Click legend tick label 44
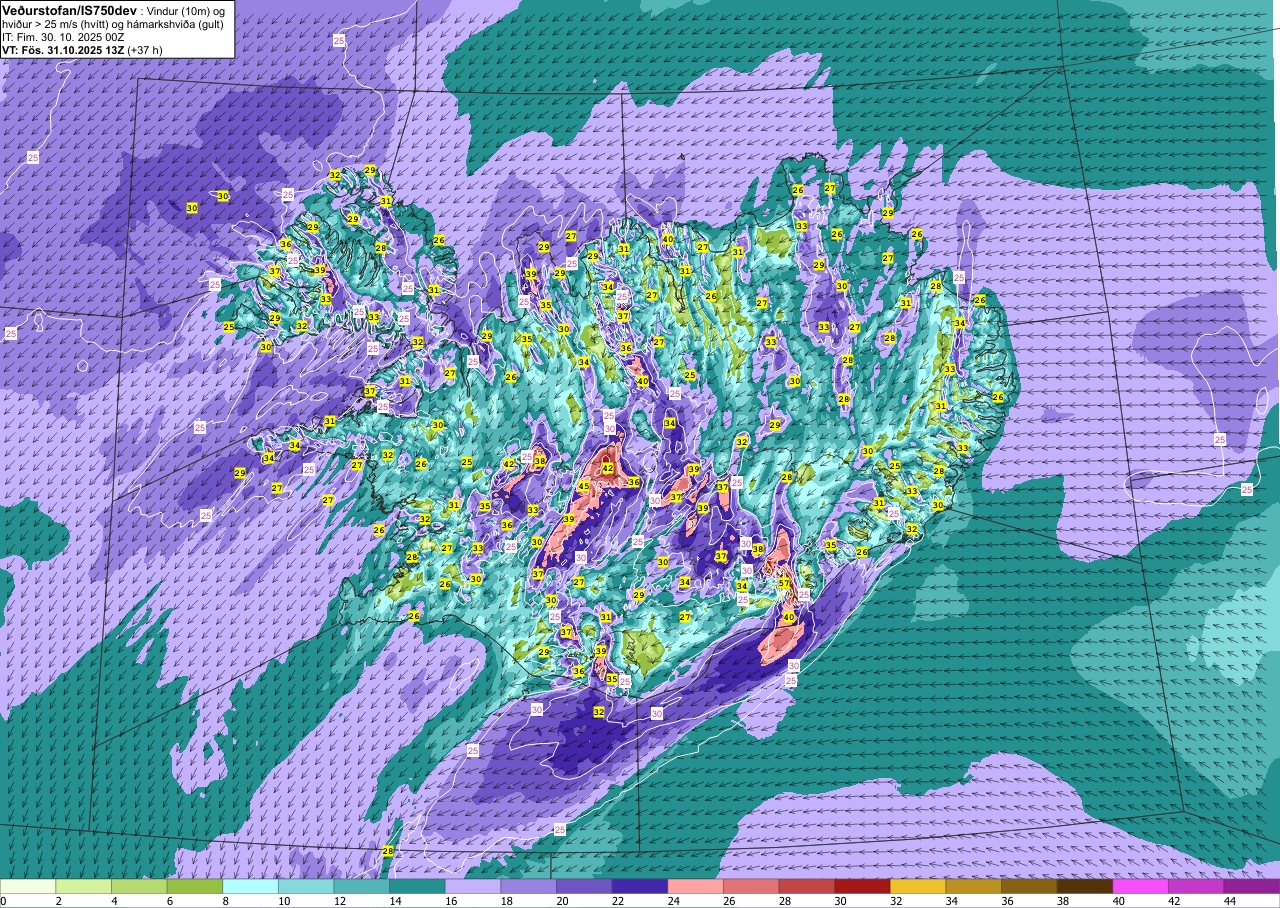Viewport: 1280px width, 908px height. pos(1230,901)
